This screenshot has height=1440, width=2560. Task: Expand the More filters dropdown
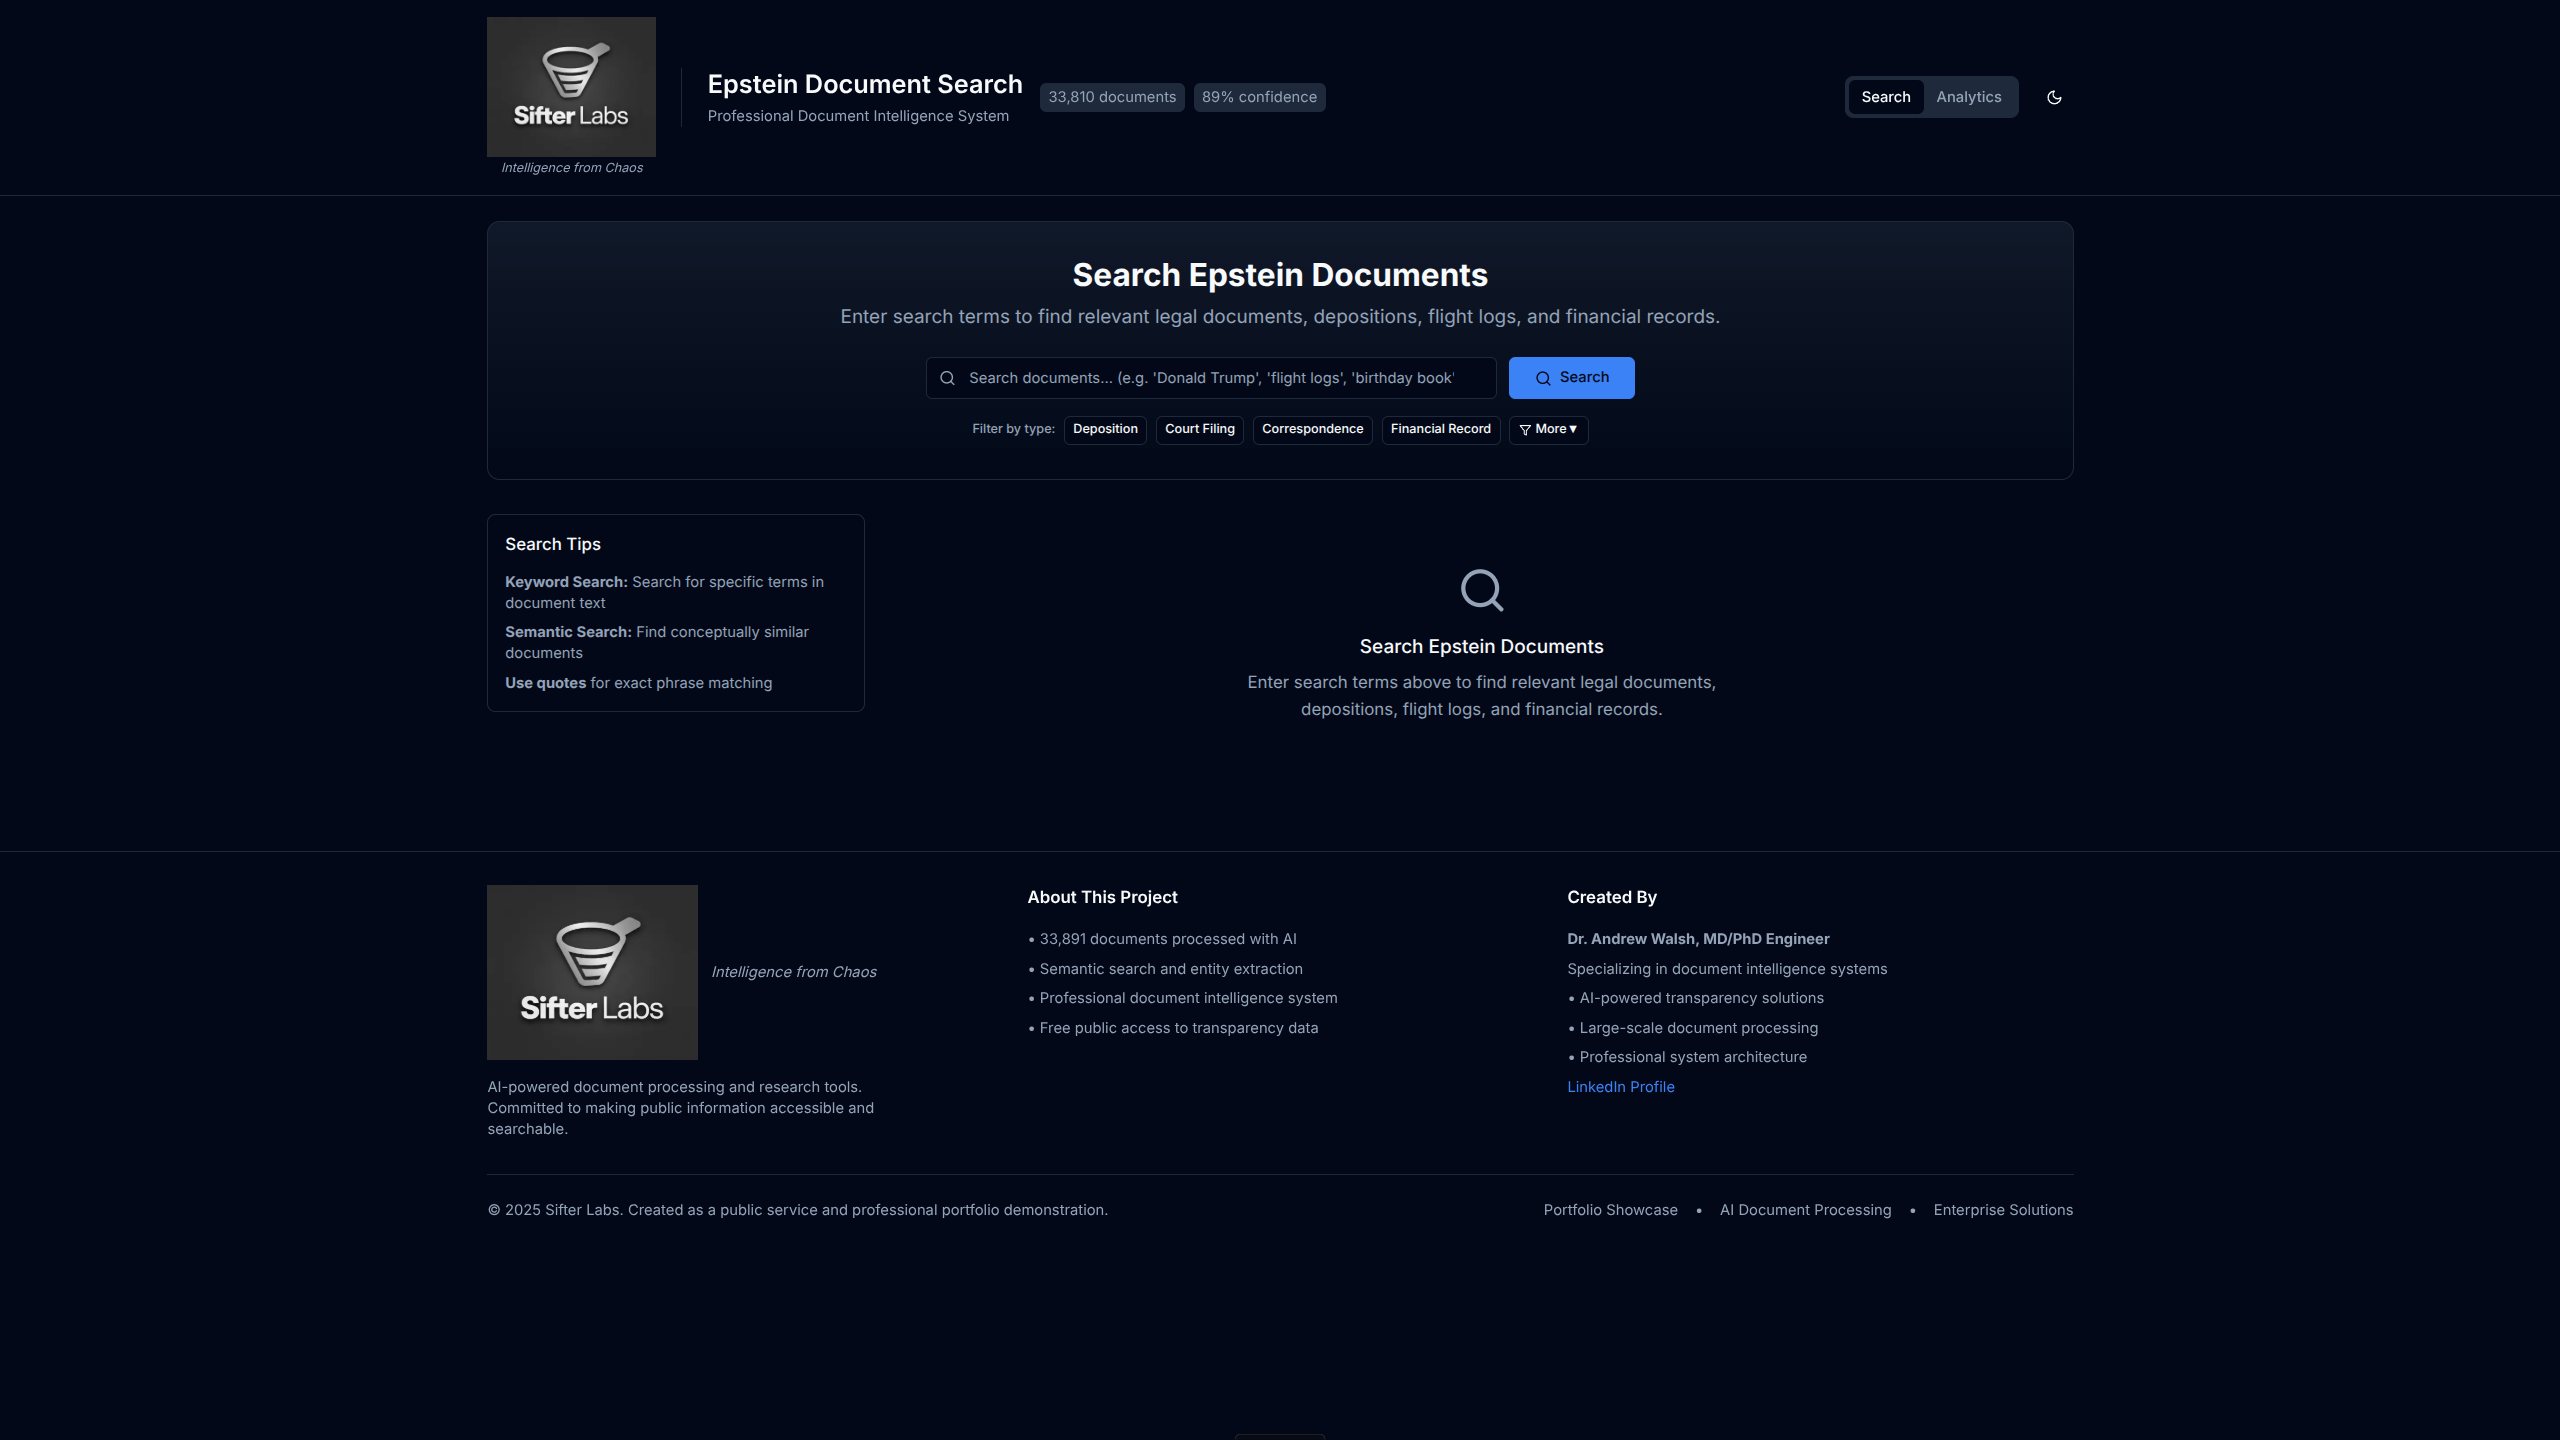pyautogui.click(x=1548, y=429)
